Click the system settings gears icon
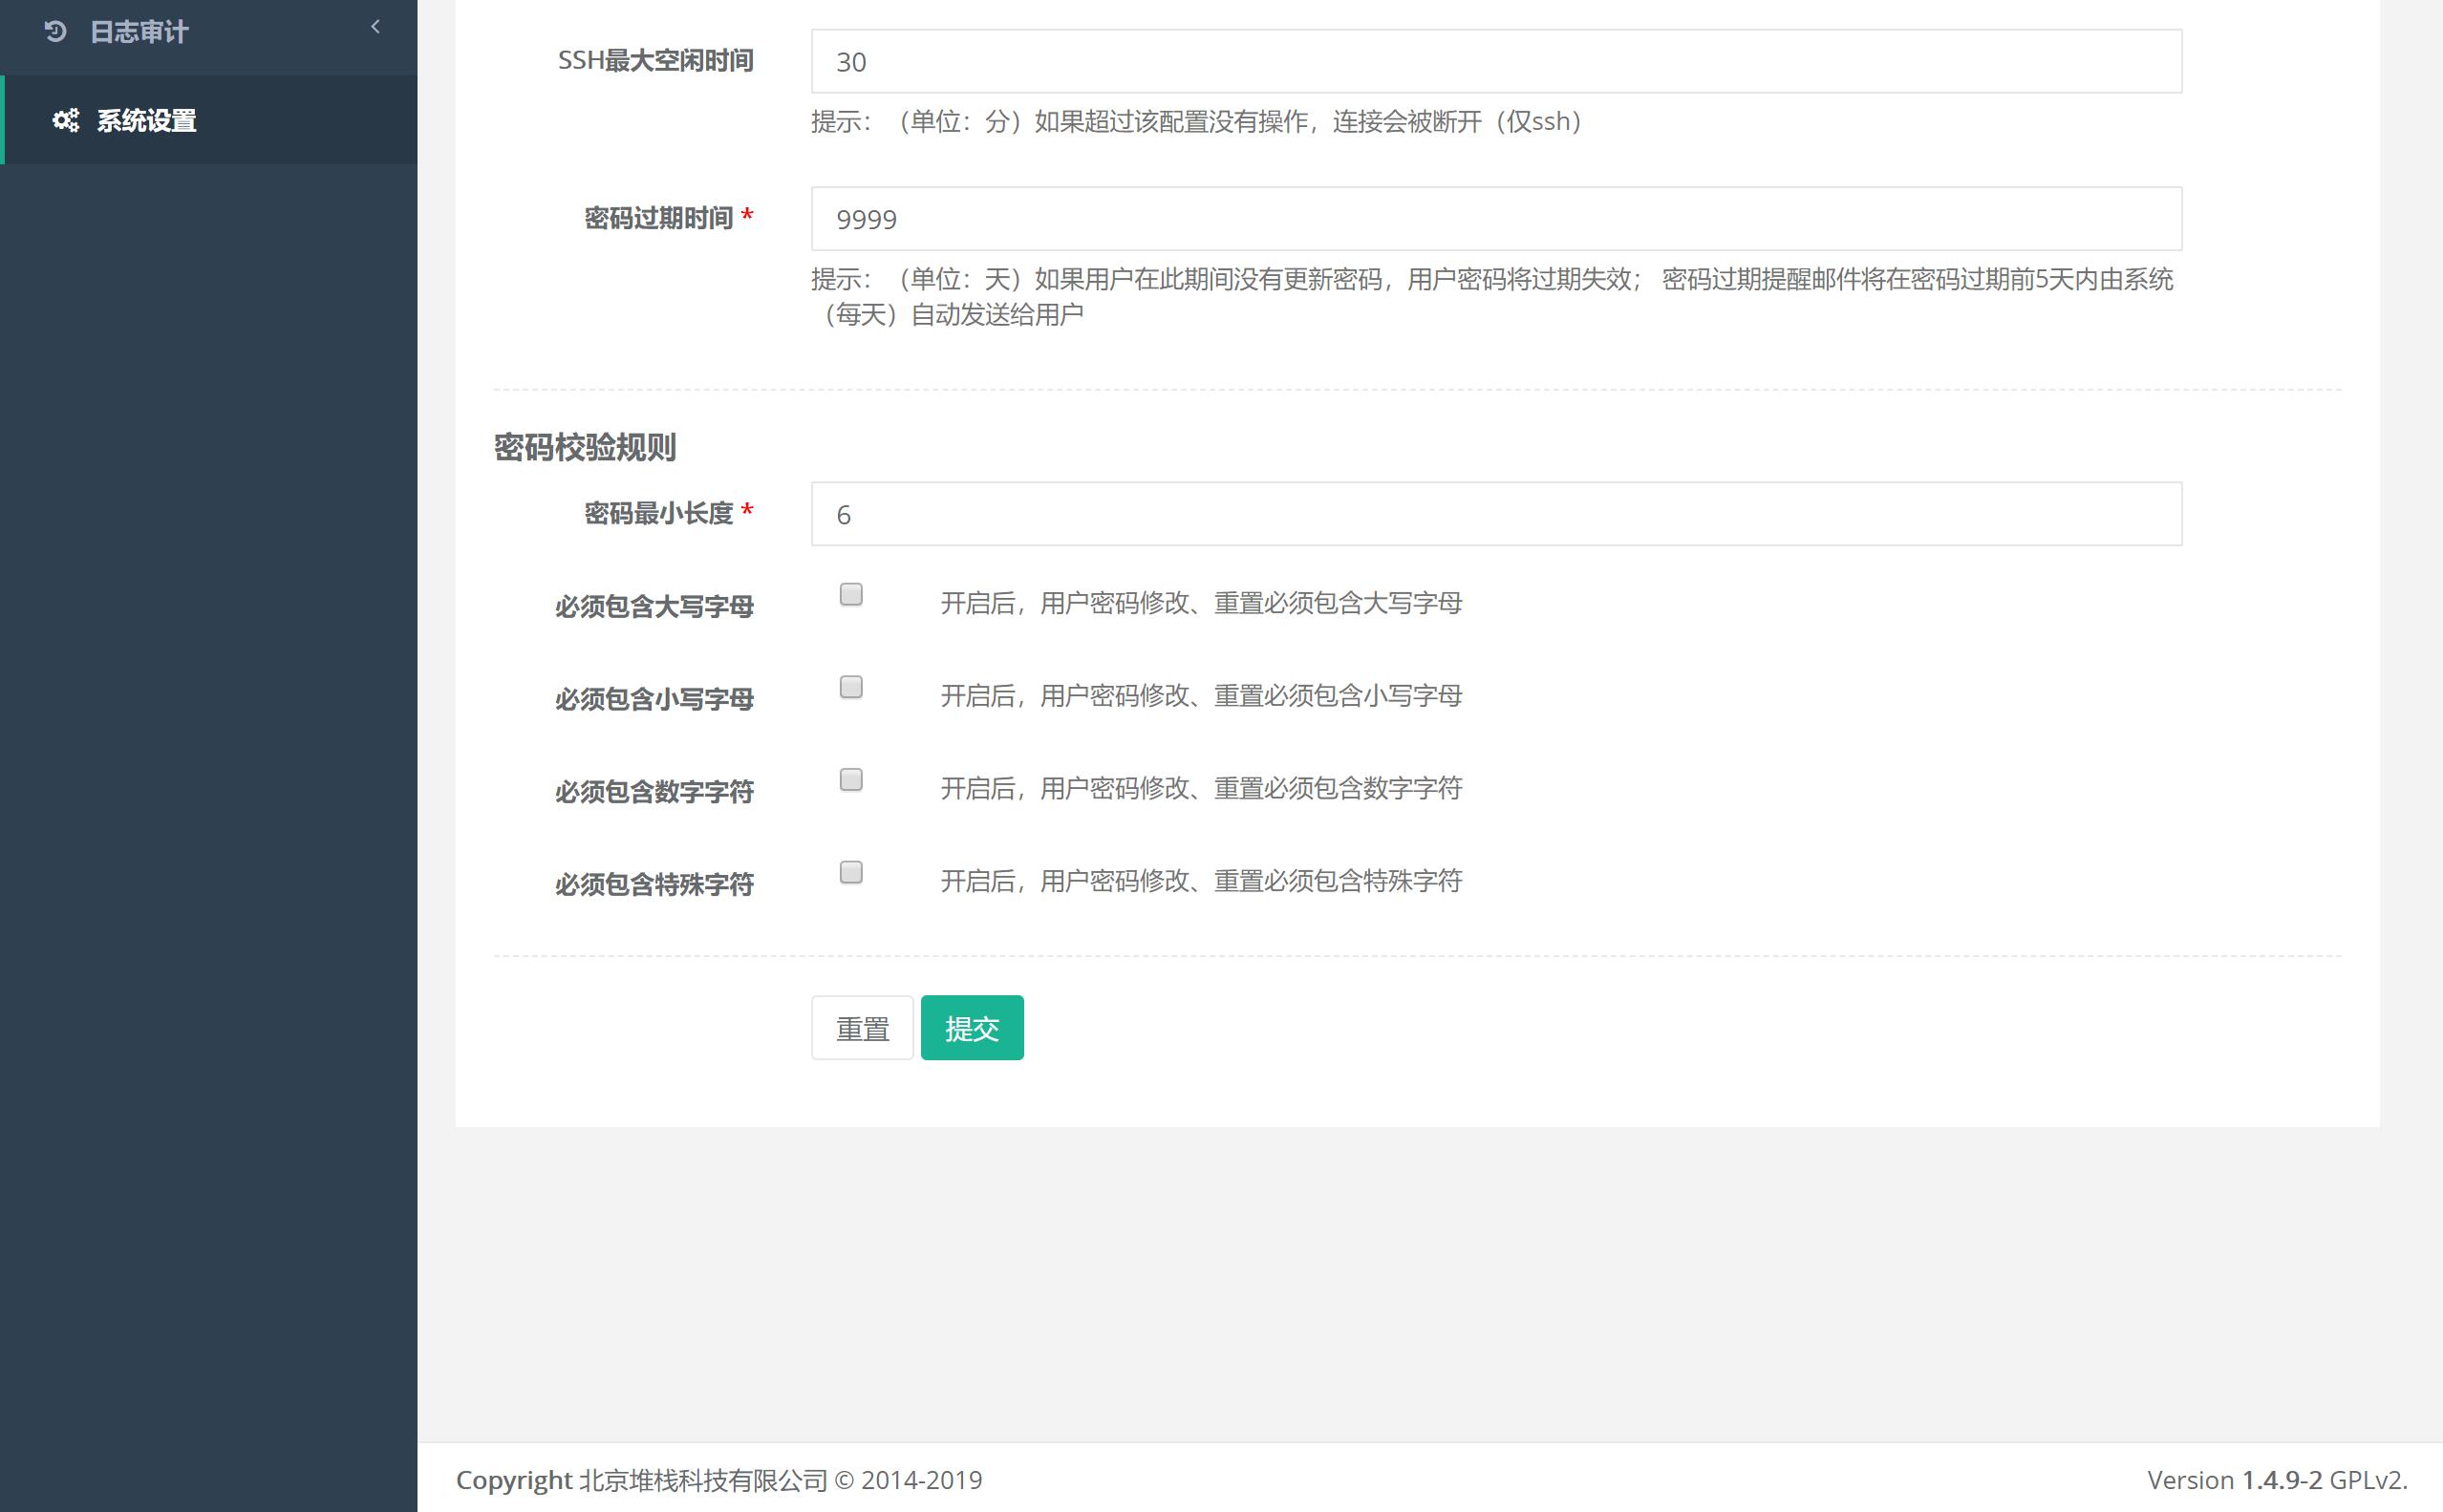Viewport: 2443px width, 1512px height. (66, 121)
